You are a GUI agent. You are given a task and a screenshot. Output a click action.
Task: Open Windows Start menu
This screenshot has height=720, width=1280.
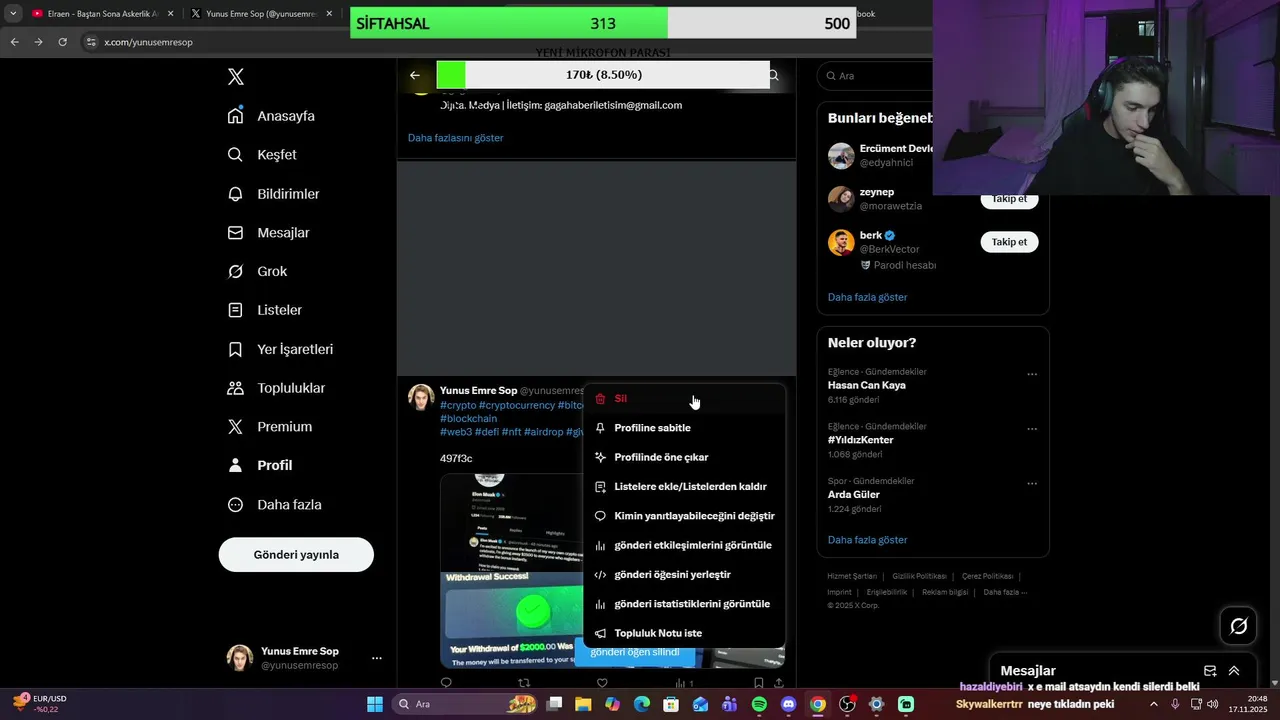click(375, 704)
